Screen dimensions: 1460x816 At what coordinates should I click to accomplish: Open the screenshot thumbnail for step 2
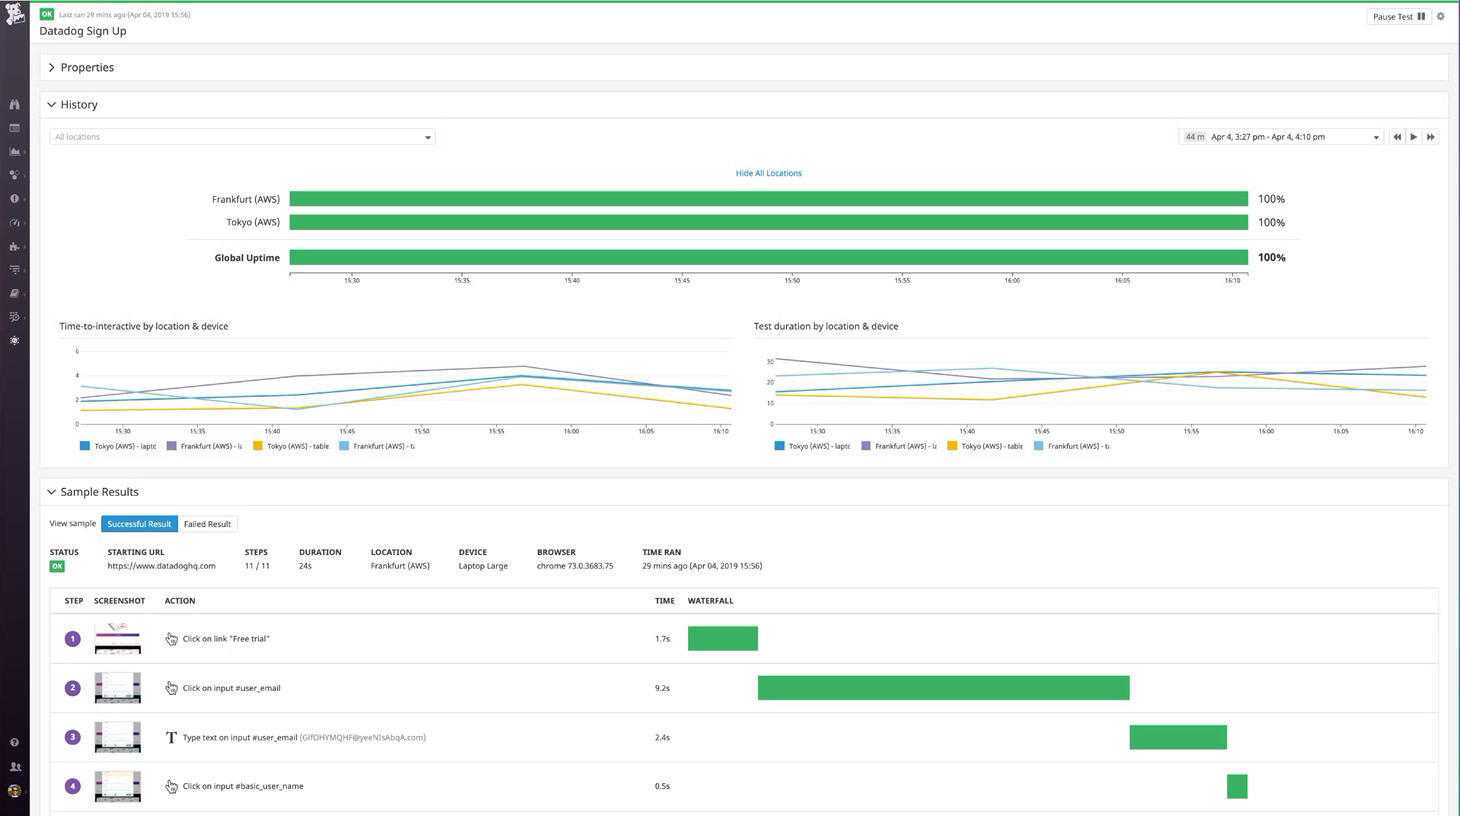point(117,687)
